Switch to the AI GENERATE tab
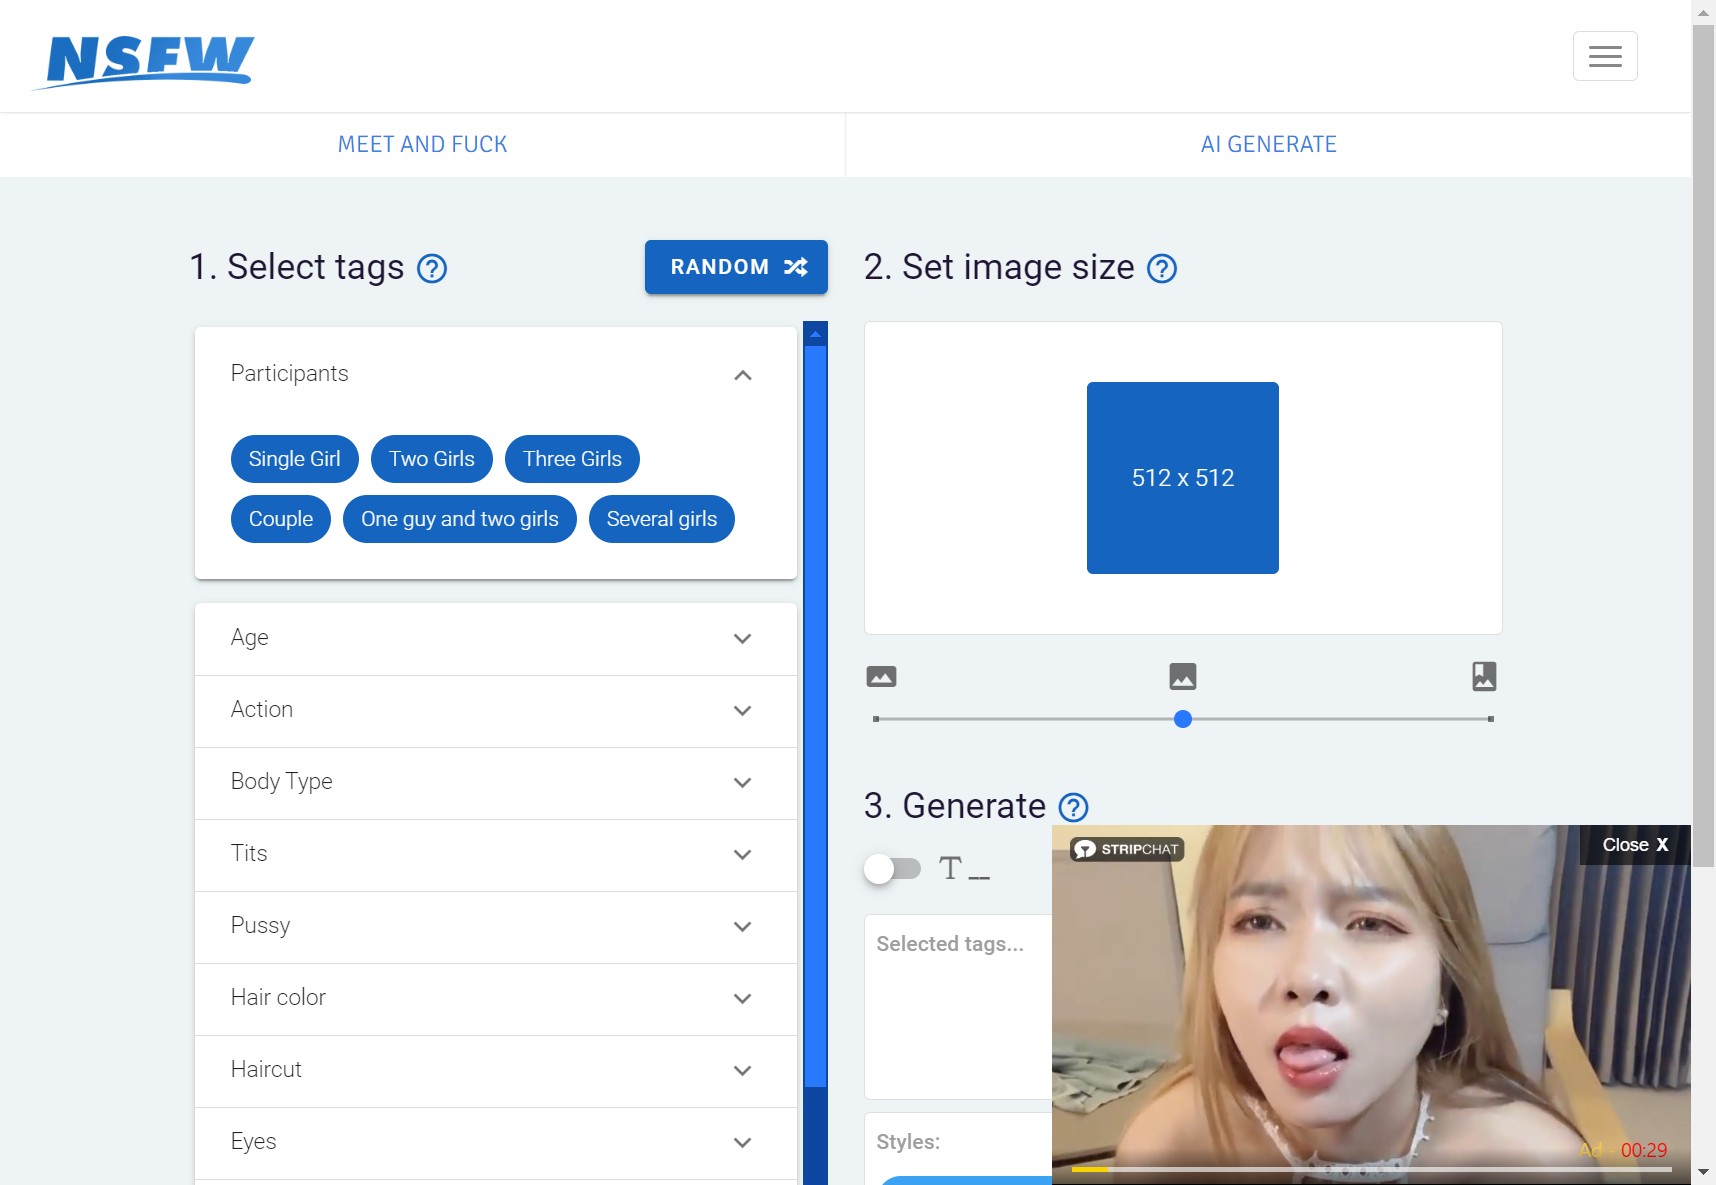Screen dimensions: 1716x1185 tap(1267, 145)
